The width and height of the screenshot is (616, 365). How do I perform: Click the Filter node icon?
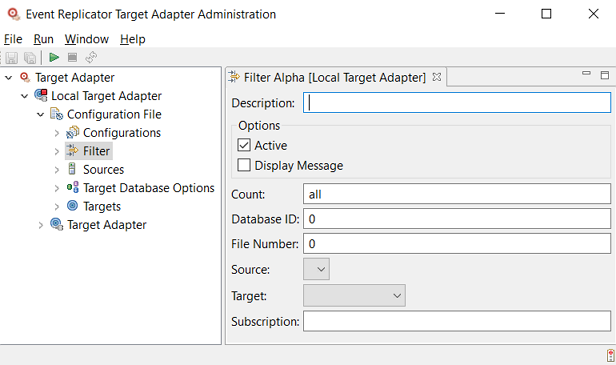(72, 150)
